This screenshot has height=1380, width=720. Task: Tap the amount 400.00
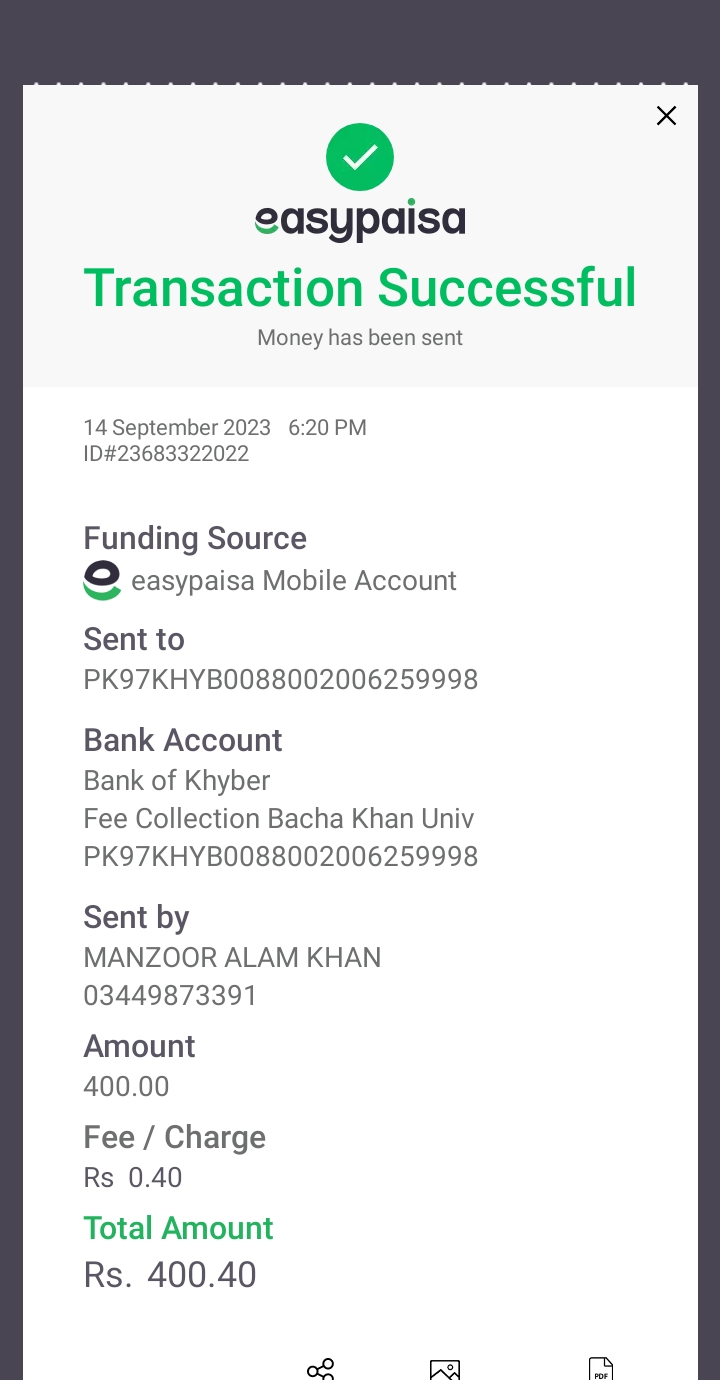(126, 1087)
